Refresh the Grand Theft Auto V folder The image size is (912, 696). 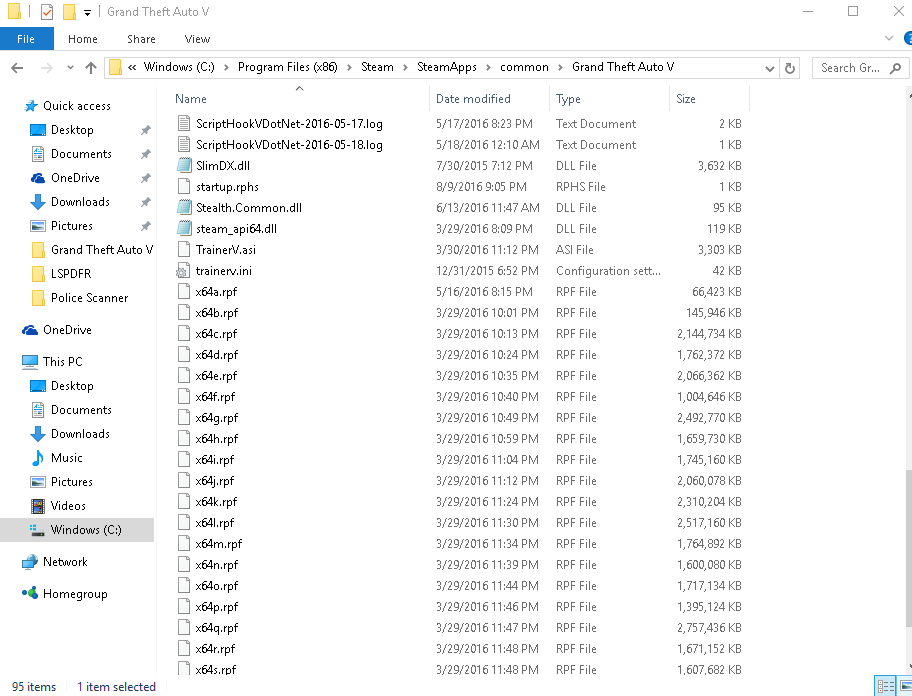790,68
